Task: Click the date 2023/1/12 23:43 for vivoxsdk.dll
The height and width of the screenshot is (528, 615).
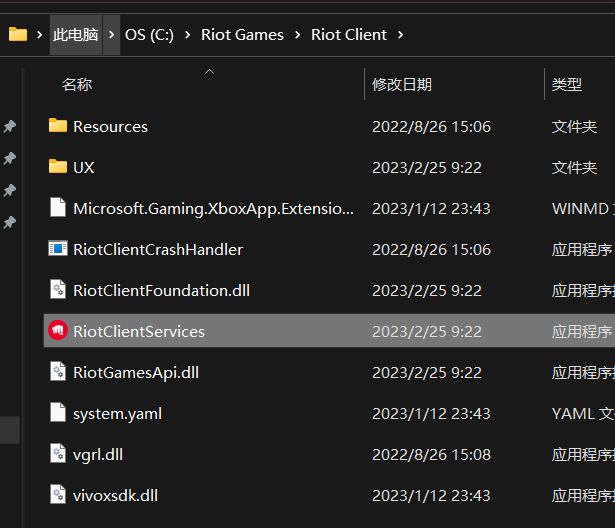Action: (x=431, y=496)
